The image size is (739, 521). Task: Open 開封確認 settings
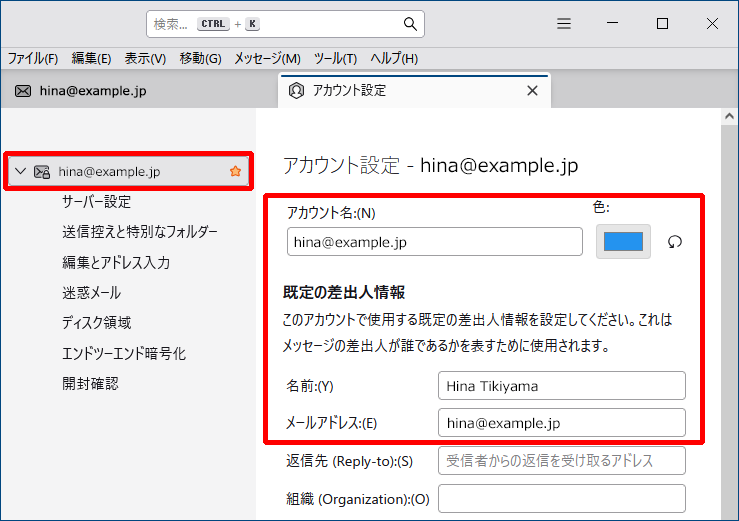pyautogui.click(x=90, y=383)
